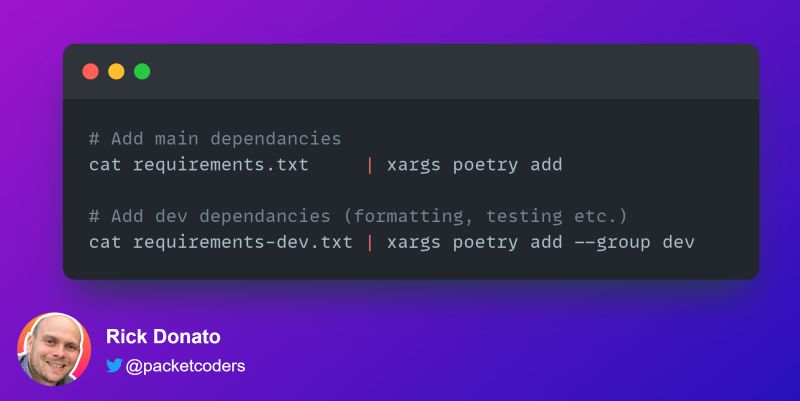This screenshot has height=401, width=800.
Task: Select the Rick Donato name text
Action: (163, 337)
